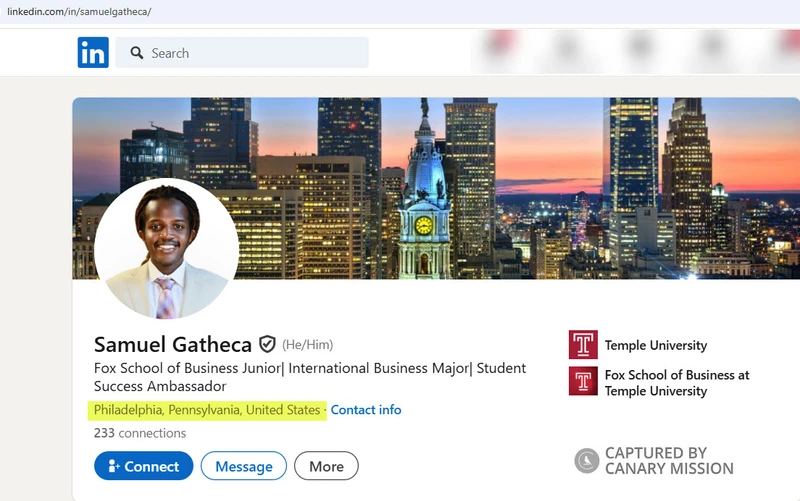Open Fox School of Business at Temple University link
Screen dimensions: 800x501
676,383
